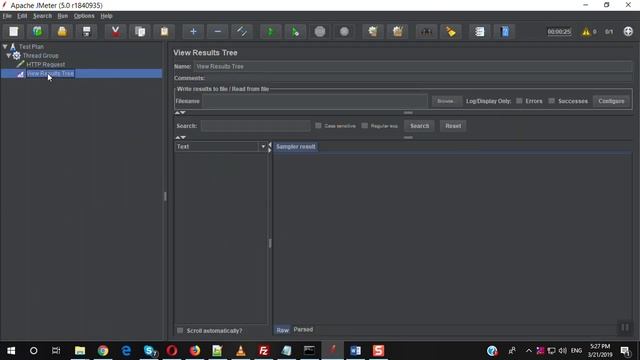This screenshot has height=360, width=640.
Task: Click the remote globe icon at toolbar end
Action: [628, 31]
